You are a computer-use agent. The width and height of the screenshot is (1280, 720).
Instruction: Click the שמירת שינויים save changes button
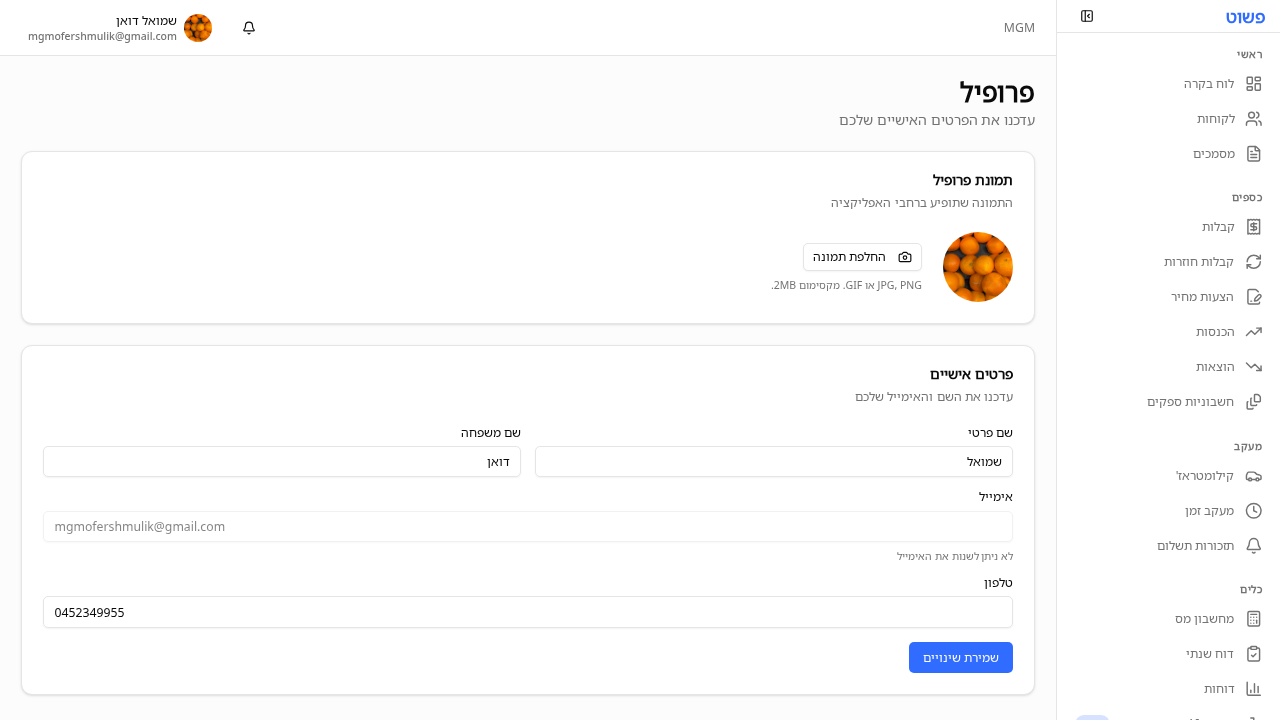click(x=960, y=657)
